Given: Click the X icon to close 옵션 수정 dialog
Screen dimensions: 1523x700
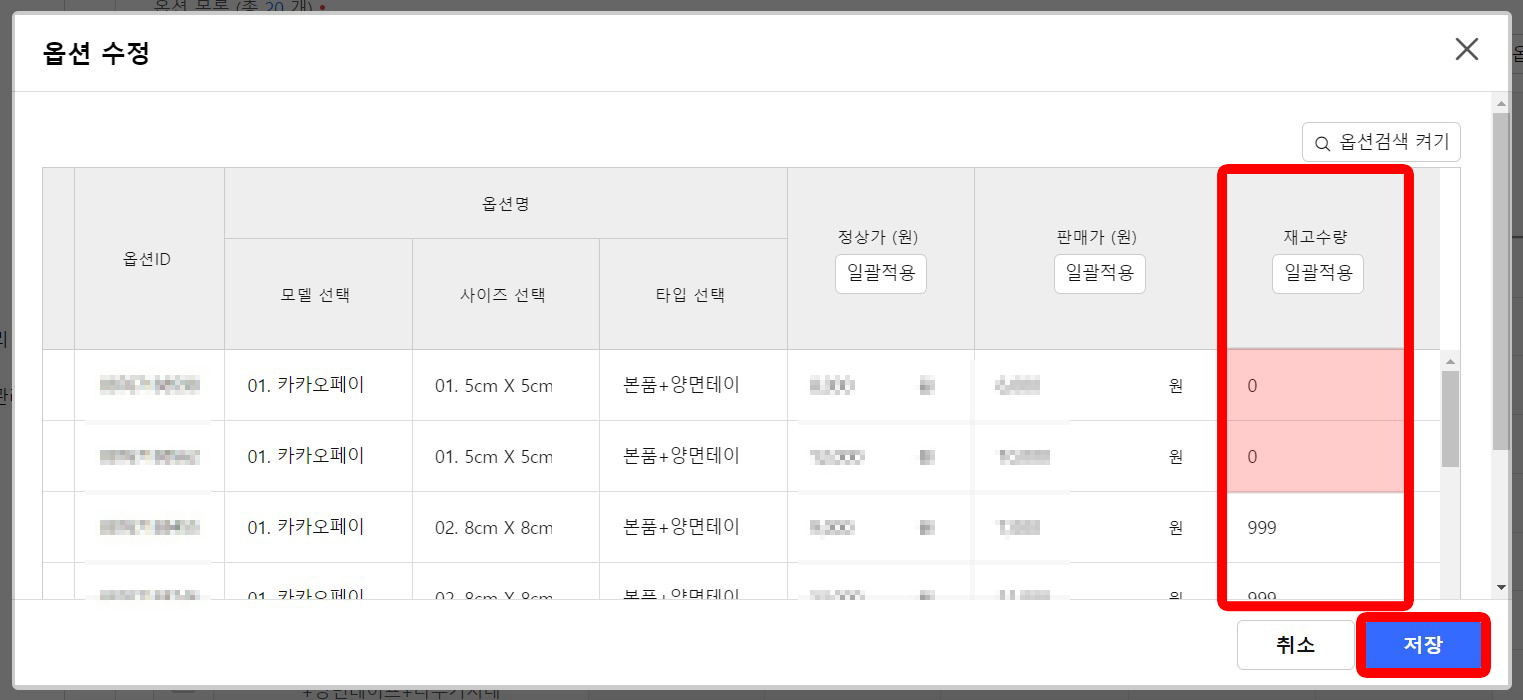Looking at the screenshot, I should [x=1466, y=48].
